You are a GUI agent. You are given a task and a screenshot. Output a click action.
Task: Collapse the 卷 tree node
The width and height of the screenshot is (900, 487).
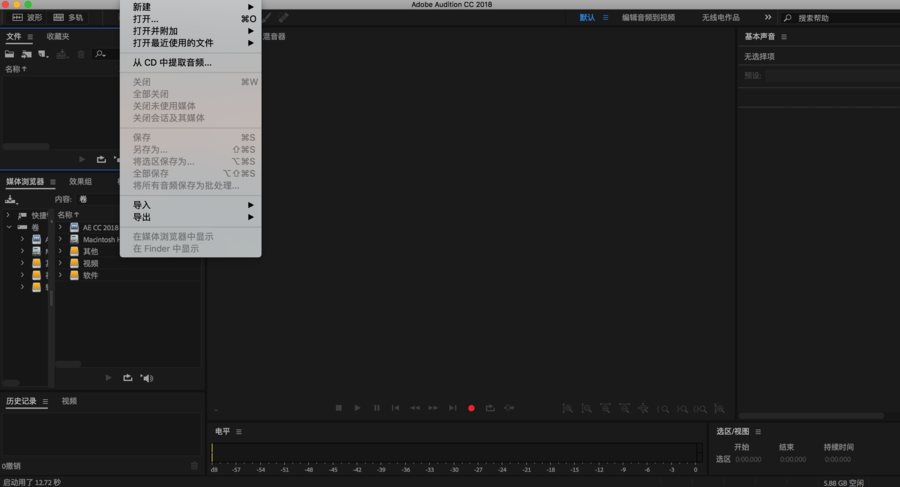click(9, 227)
